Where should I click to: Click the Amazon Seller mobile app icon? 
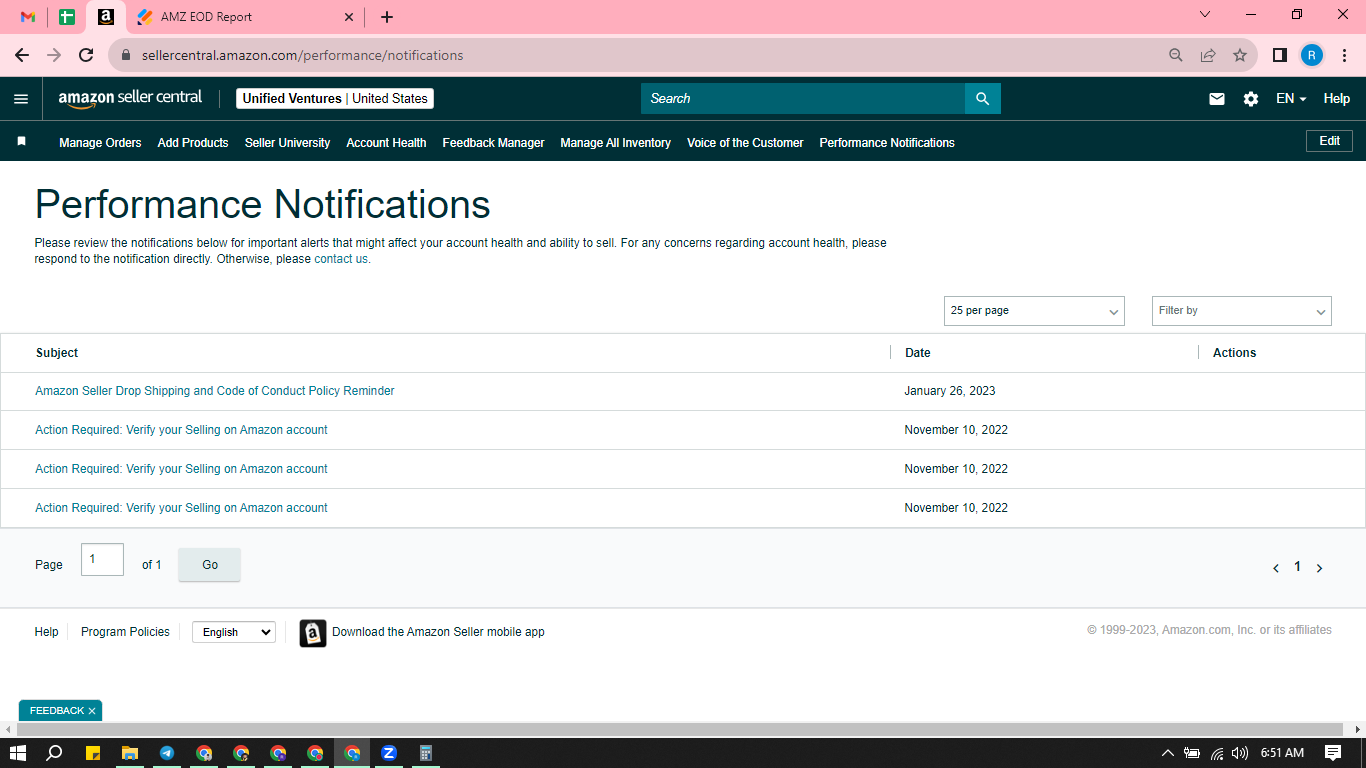click(313, 633)
